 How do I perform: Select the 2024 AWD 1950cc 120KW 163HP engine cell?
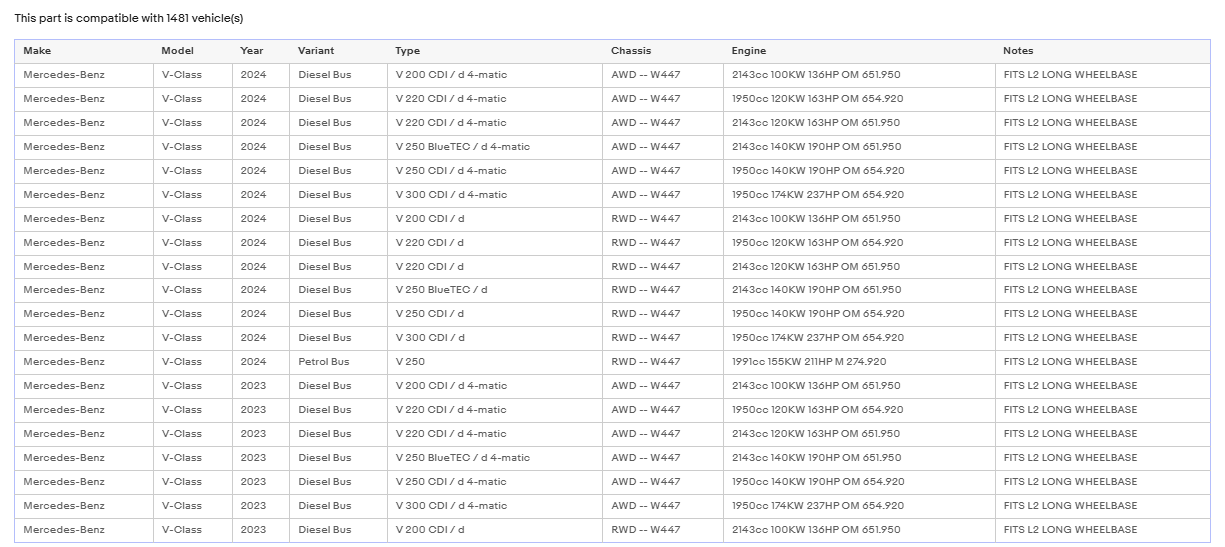click(x=859, y=99)
